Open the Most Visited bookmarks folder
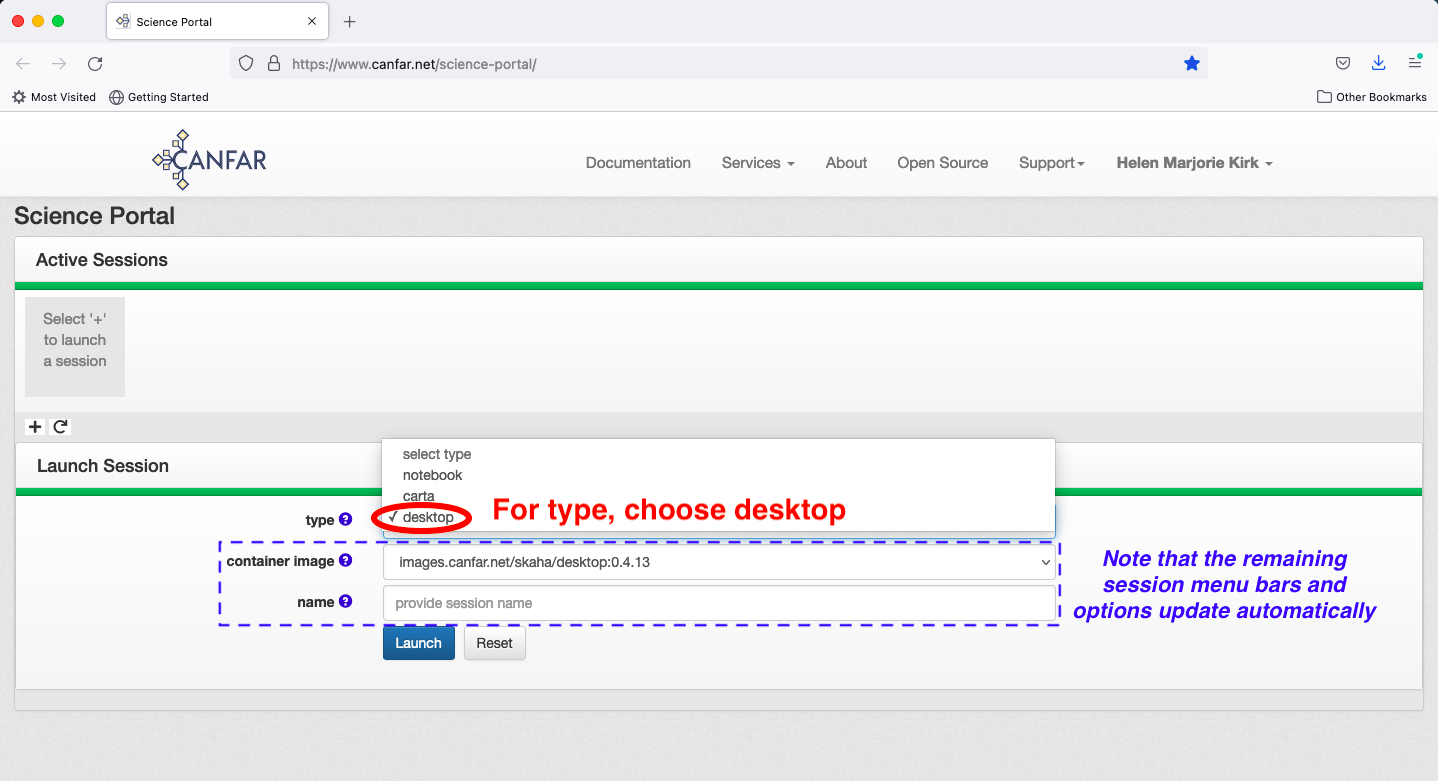The height and width of the screenshot is (781, 1438). pos(54,97)
